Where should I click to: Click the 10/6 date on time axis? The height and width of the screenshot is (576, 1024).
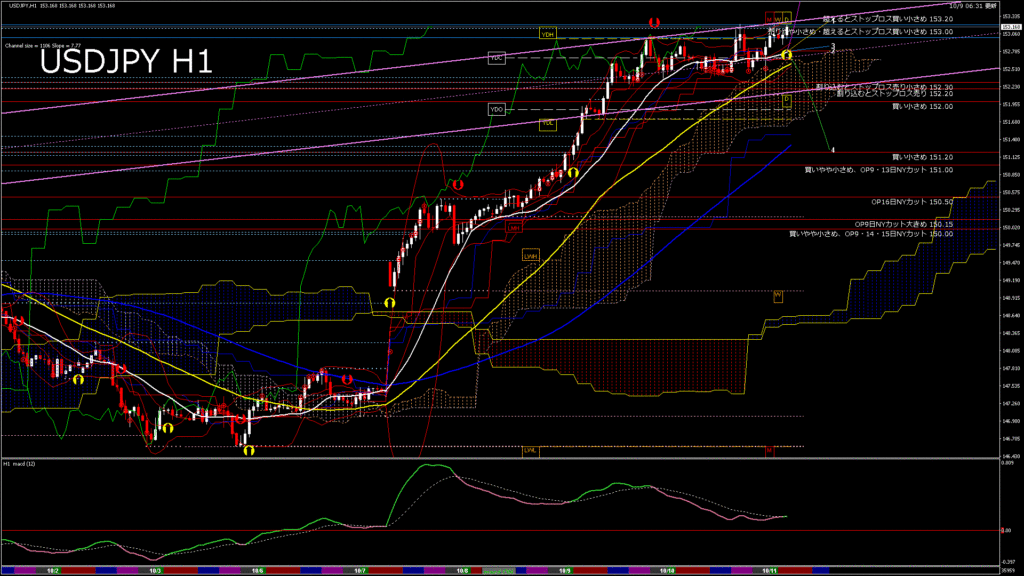pyautogui.click(x=257, y=571)
